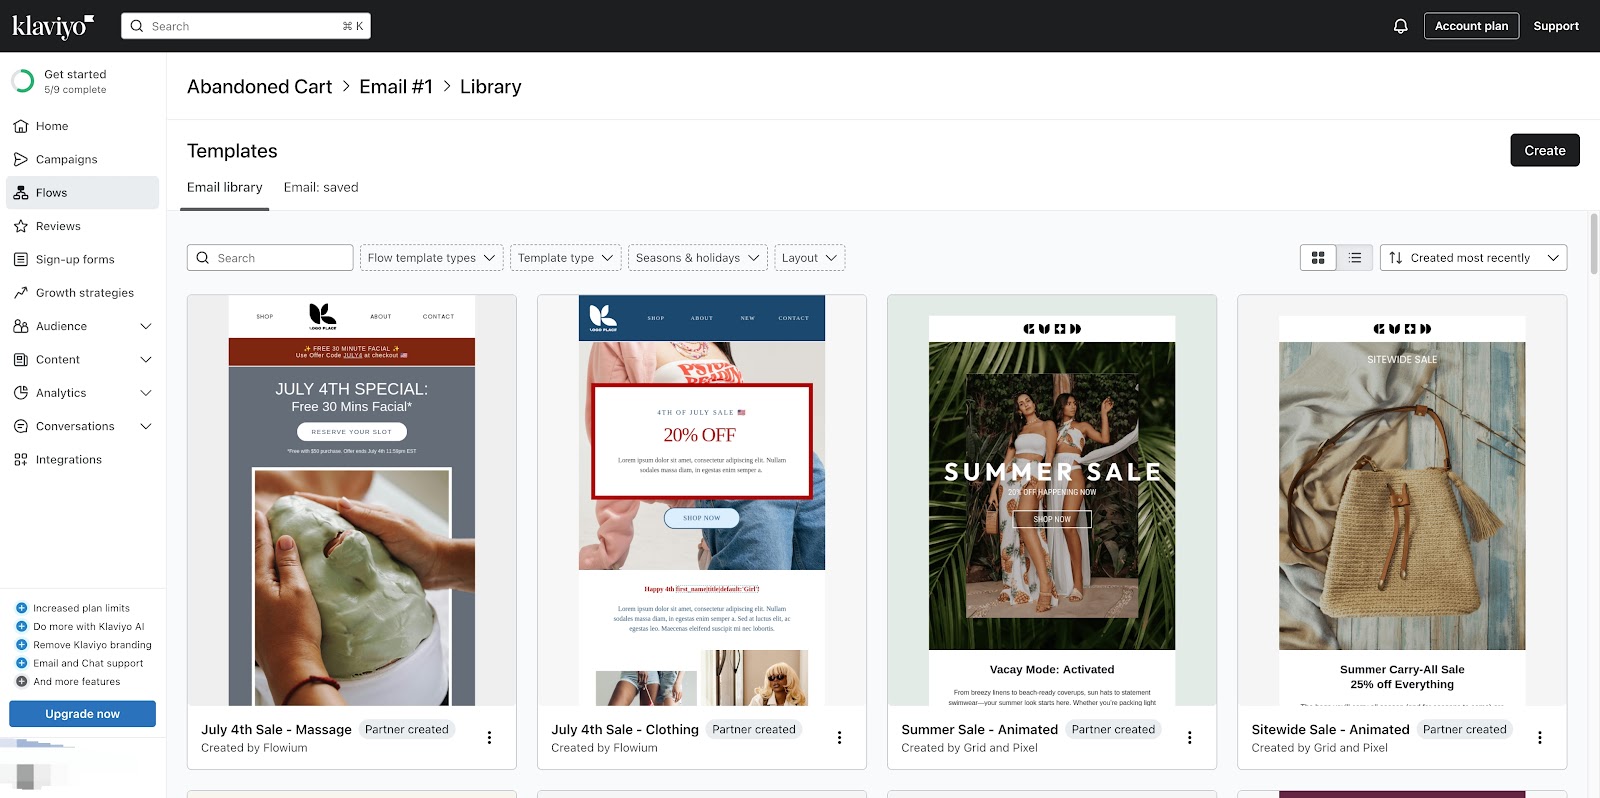Click 'Do more with Klaviyo AI' text
The image size is (1600, 798).
pyautogui.click(x=88, y=627)
